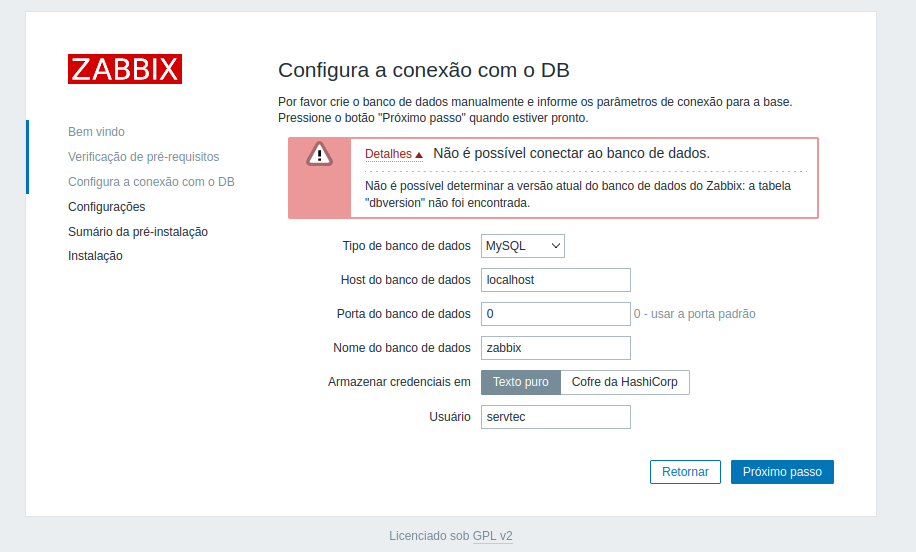This screenshot has width=916, height=552.
Task: Focus the Porta do banco de dados field
Action: pyautogui.click(x=555, y=314)
